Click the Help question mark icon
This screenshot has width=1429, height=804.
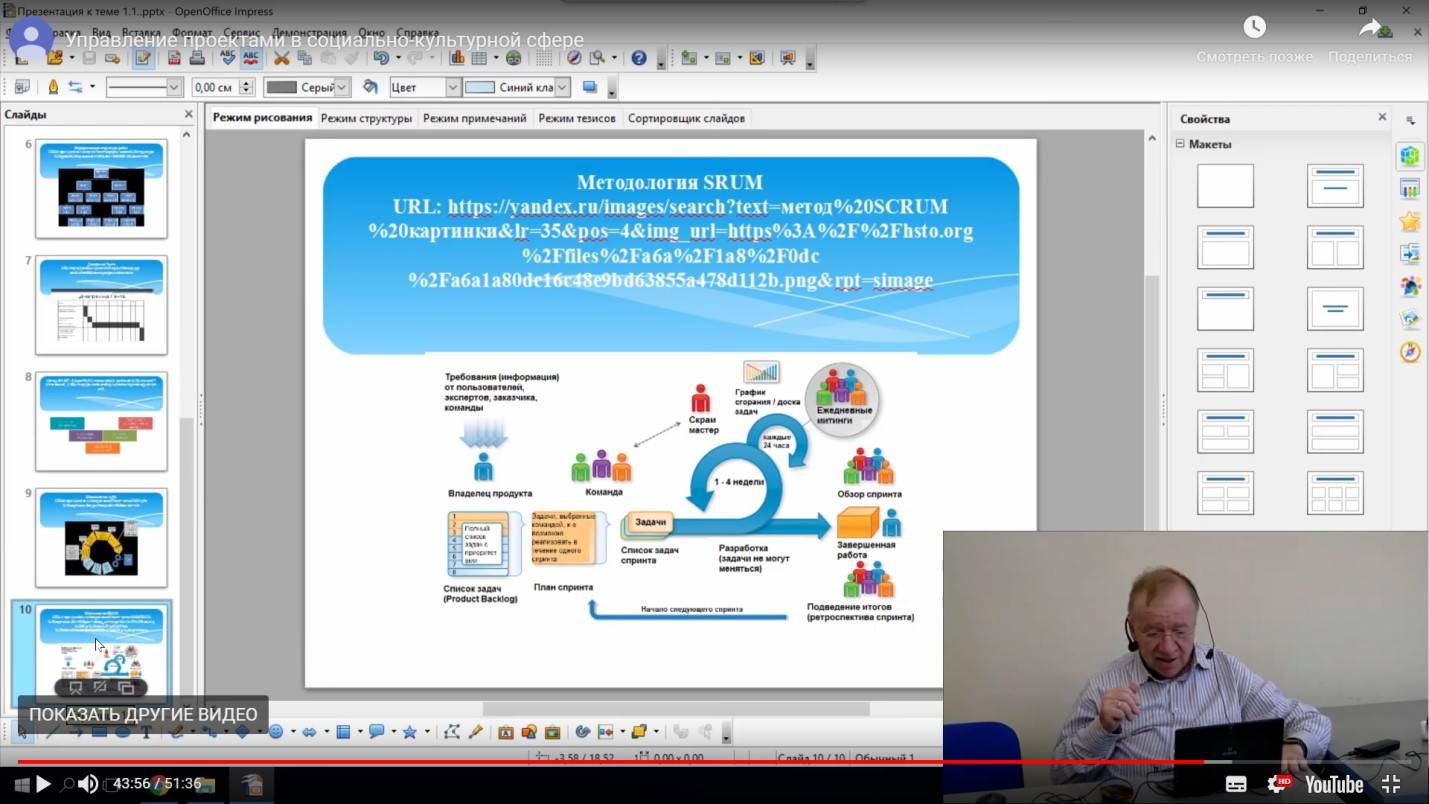tap(639, 58)
